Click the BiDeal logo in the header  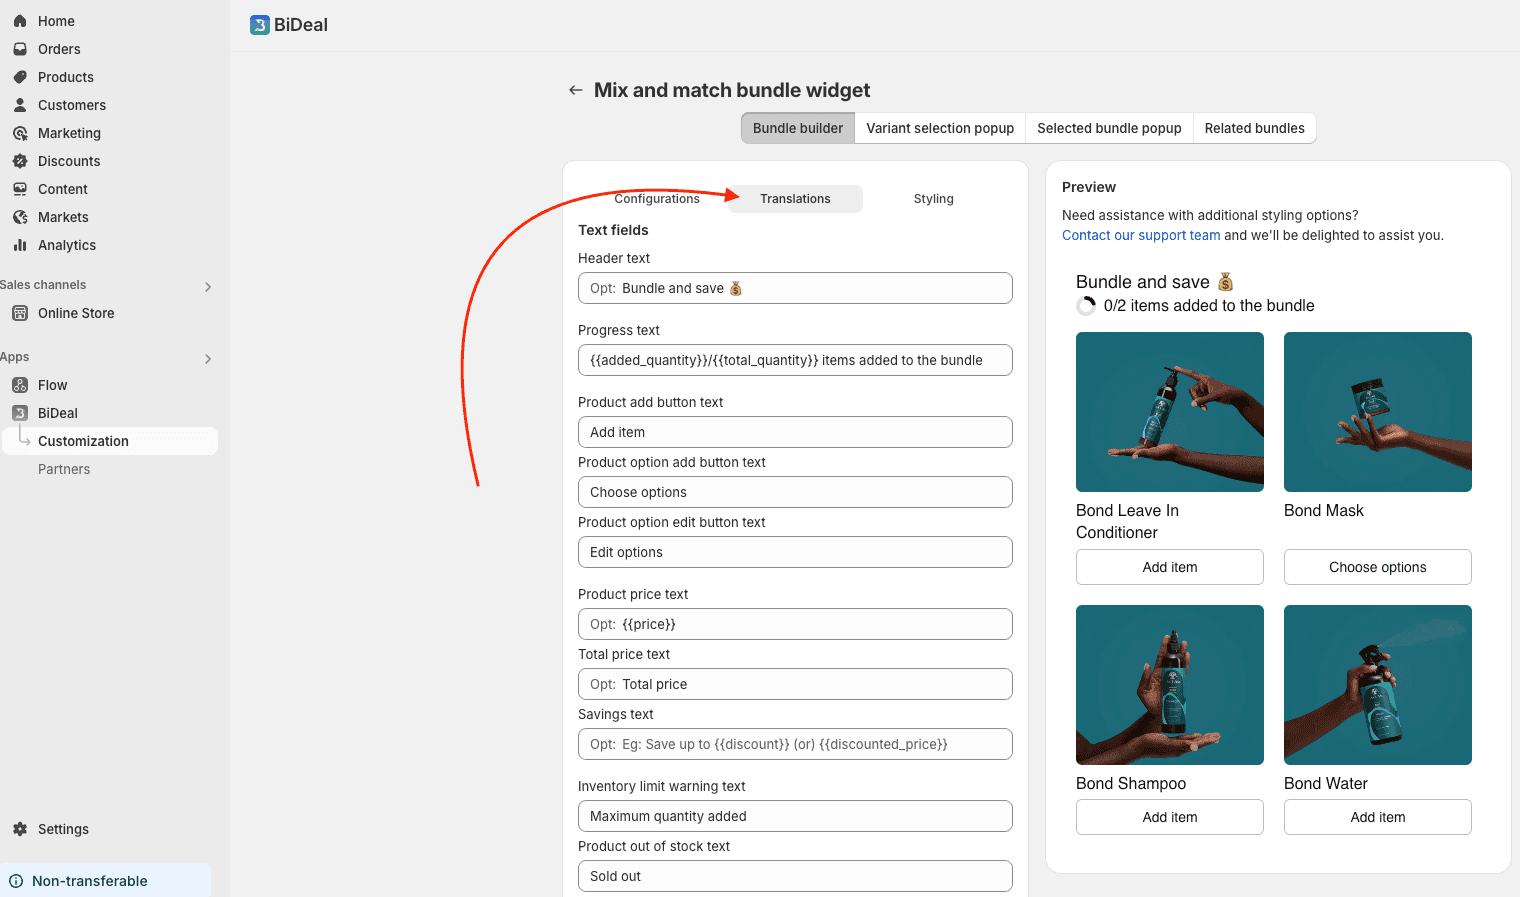tap(260, 25)
